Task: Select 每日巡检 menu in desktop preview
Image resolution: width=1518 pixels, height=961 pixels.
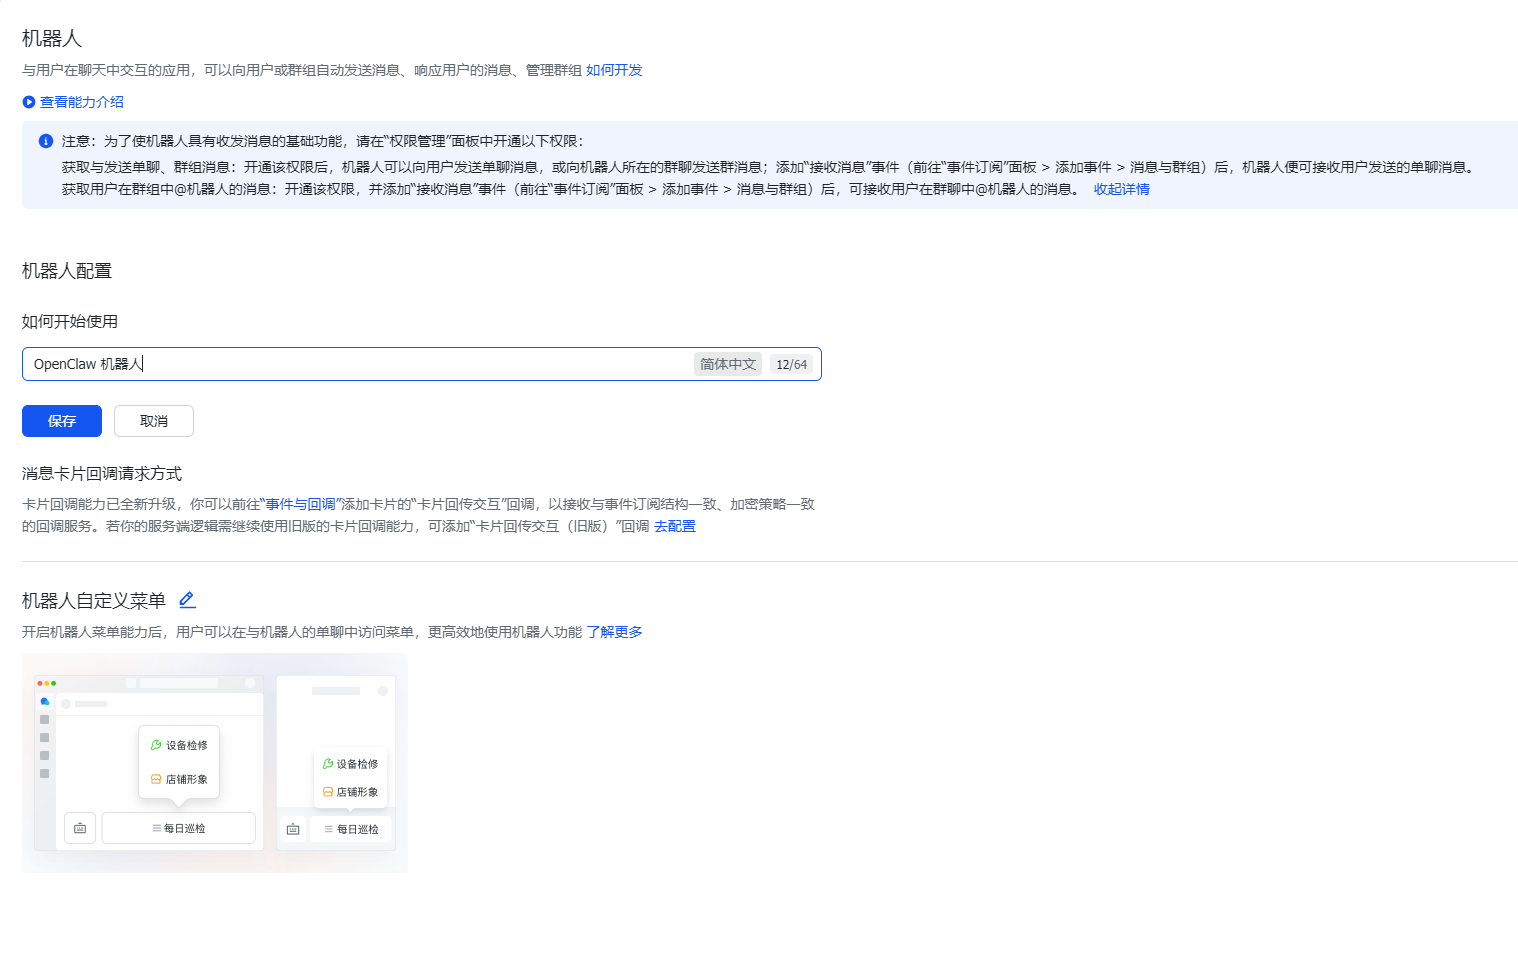Action: (179, 828)
